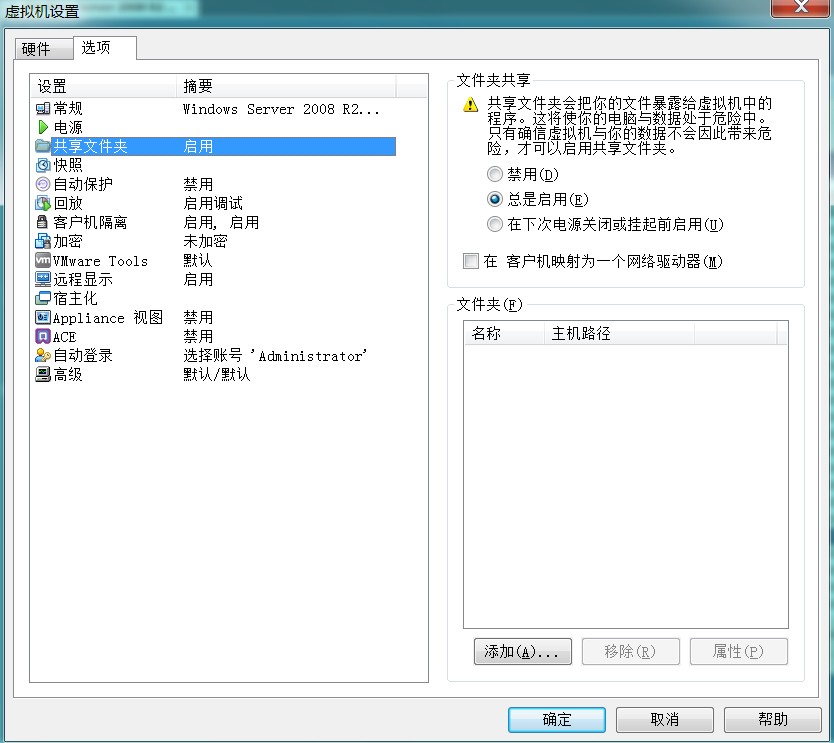Click the 共享文件夹 row label
834x743 pixels.
click(x=90, y=146)
